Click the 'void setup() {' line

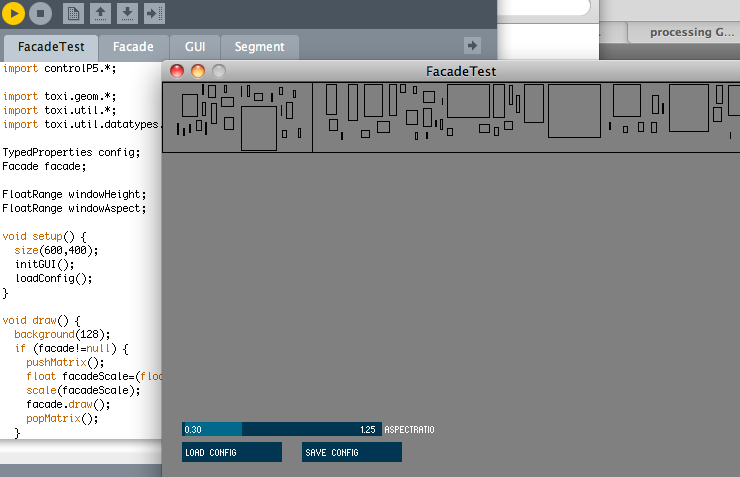click(x=44, y=236)
